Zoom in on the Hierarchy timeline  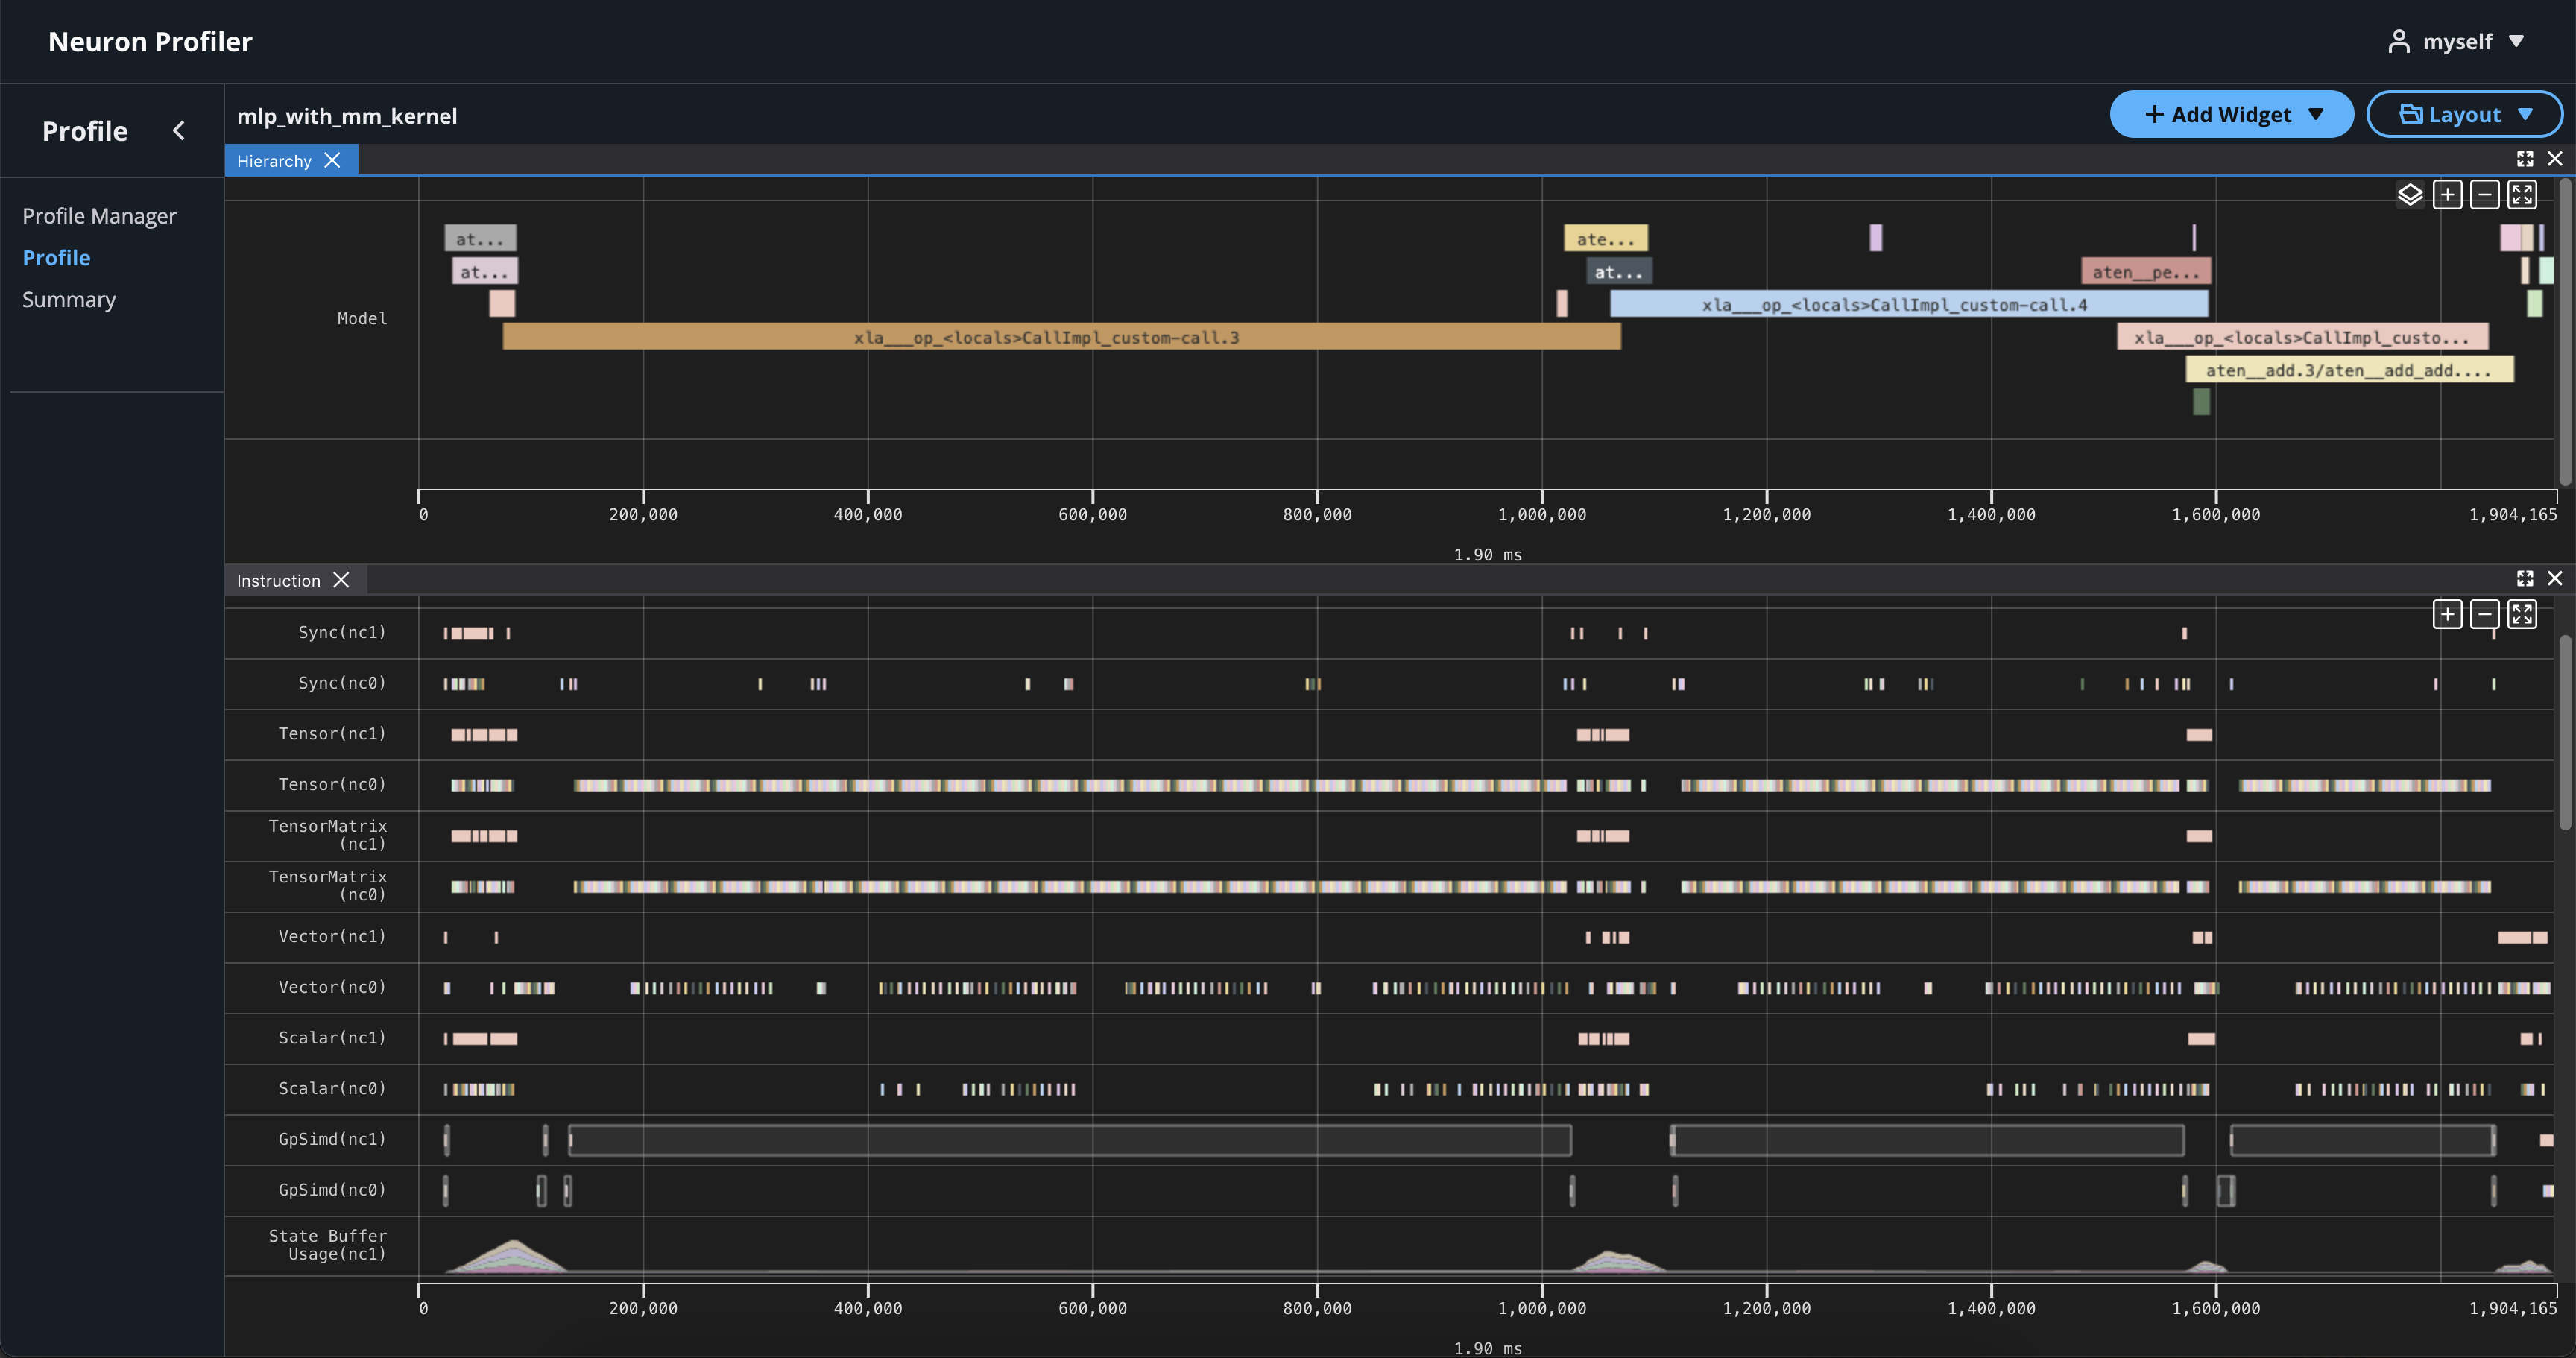(x=2447, y=194)
